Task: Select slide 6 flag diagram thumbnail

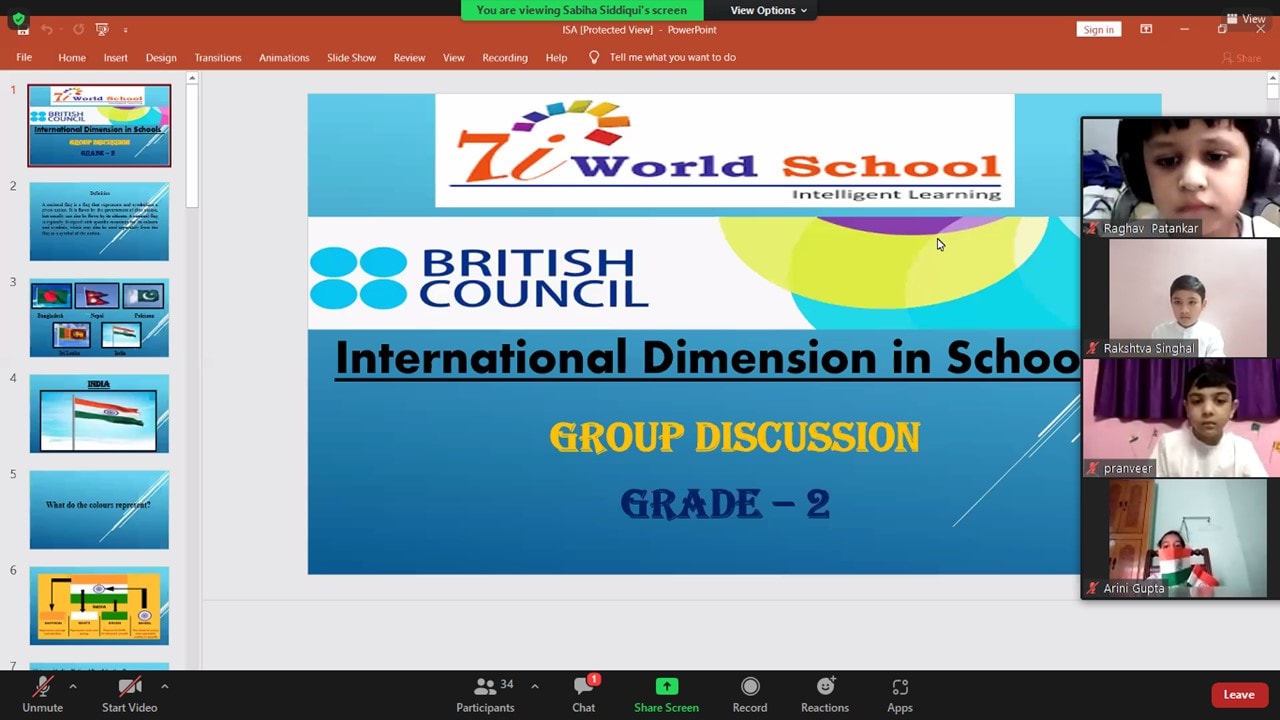Action: click(99, 606)
